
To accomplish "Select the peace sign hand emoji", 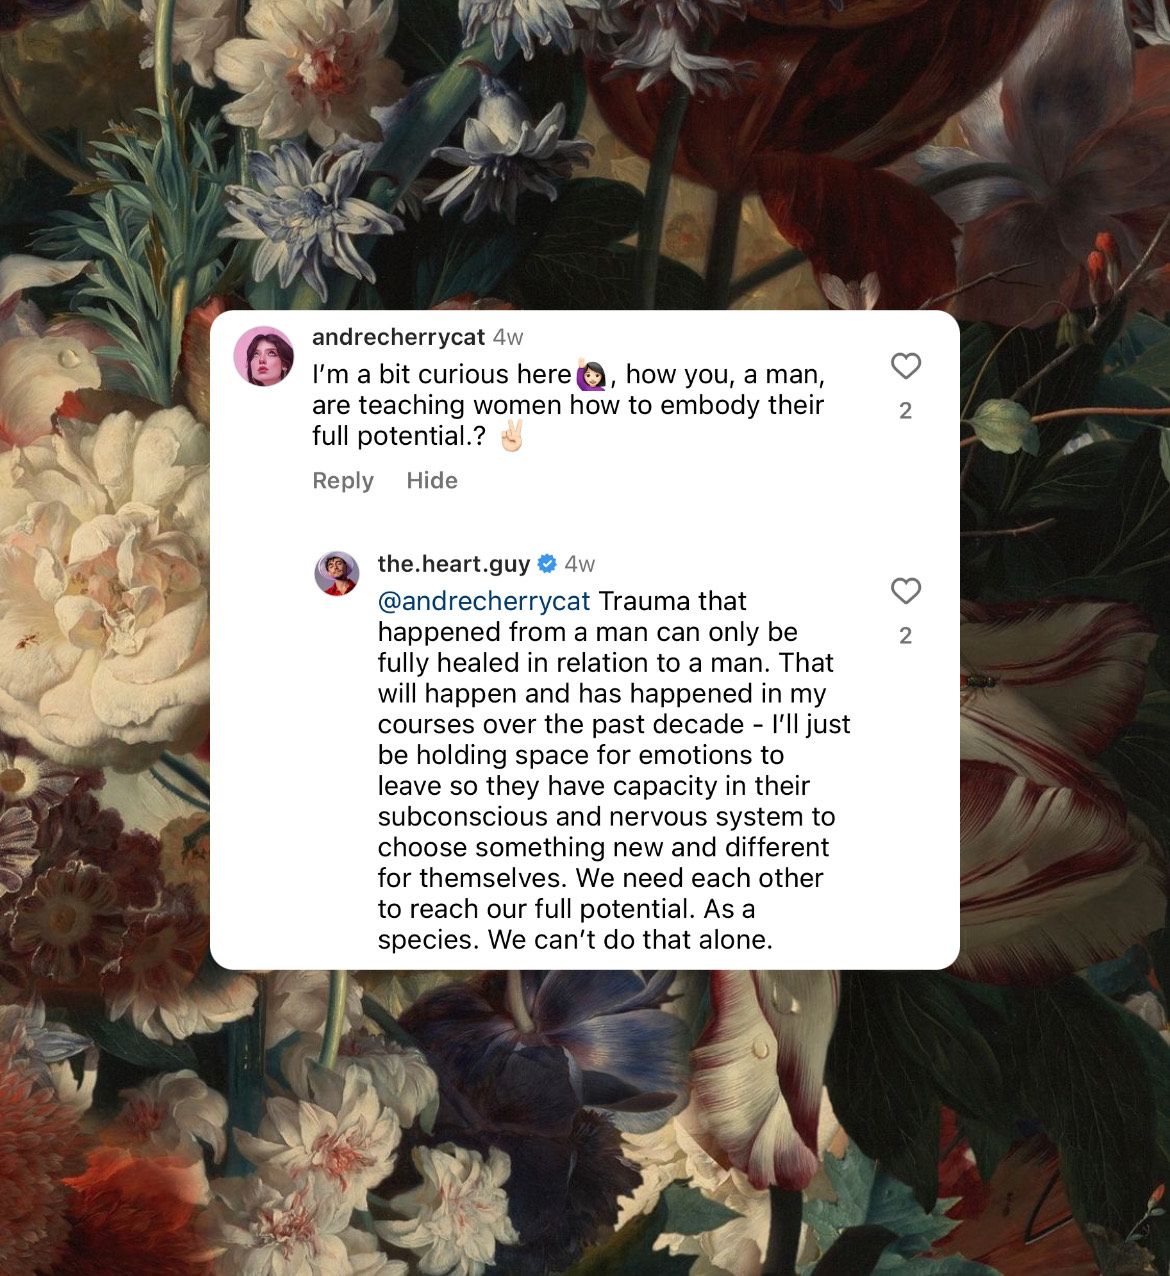I will [511, 436].
